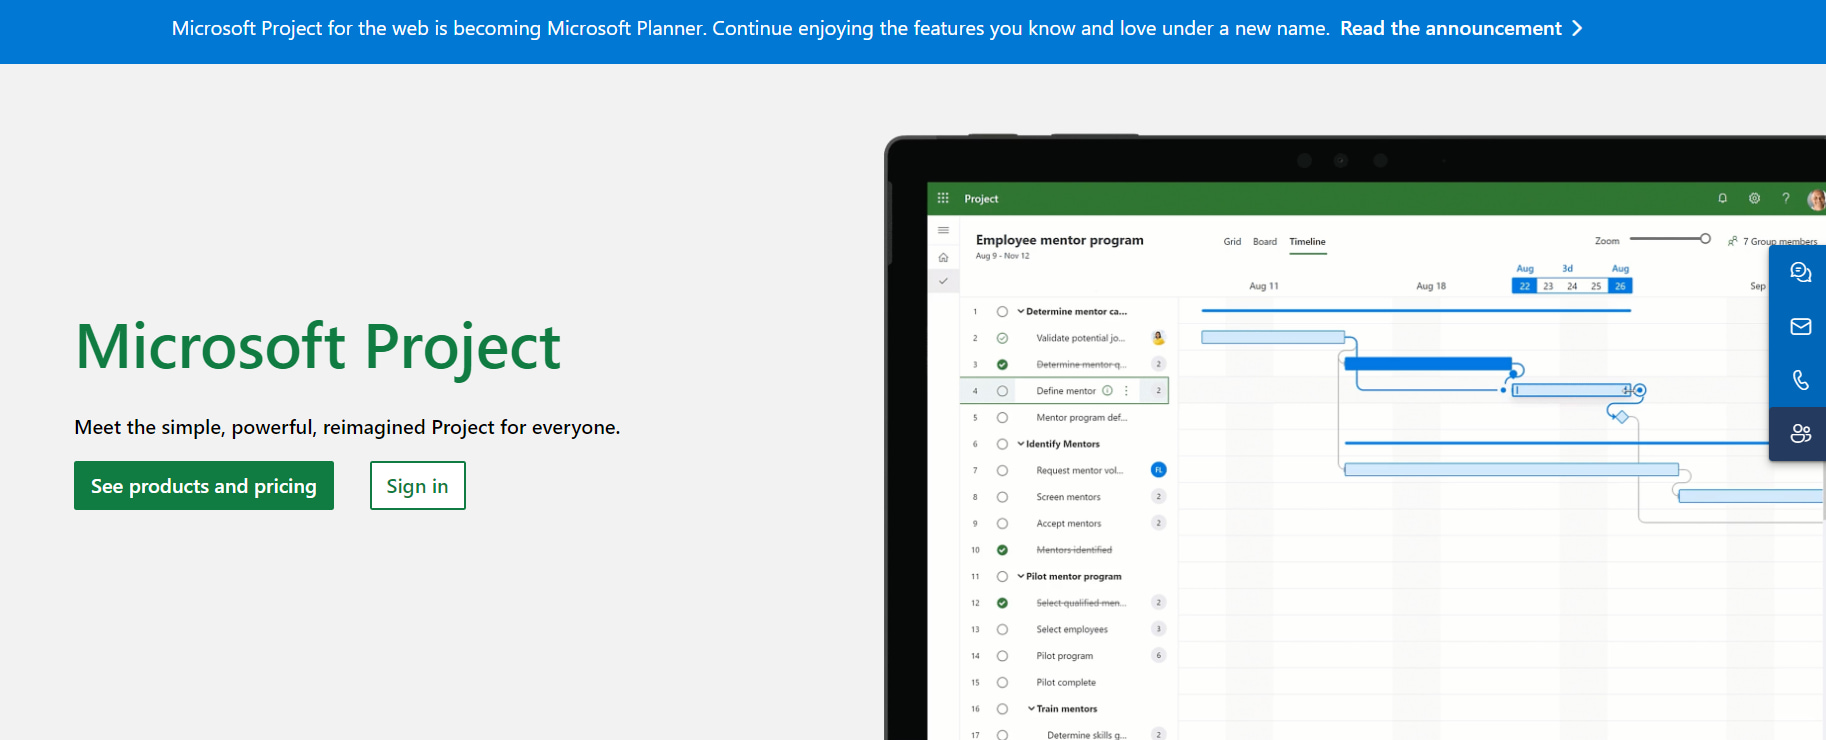Collapse the 'Identify Mentors' group

pyautogui.click(x=1021, y=444)
